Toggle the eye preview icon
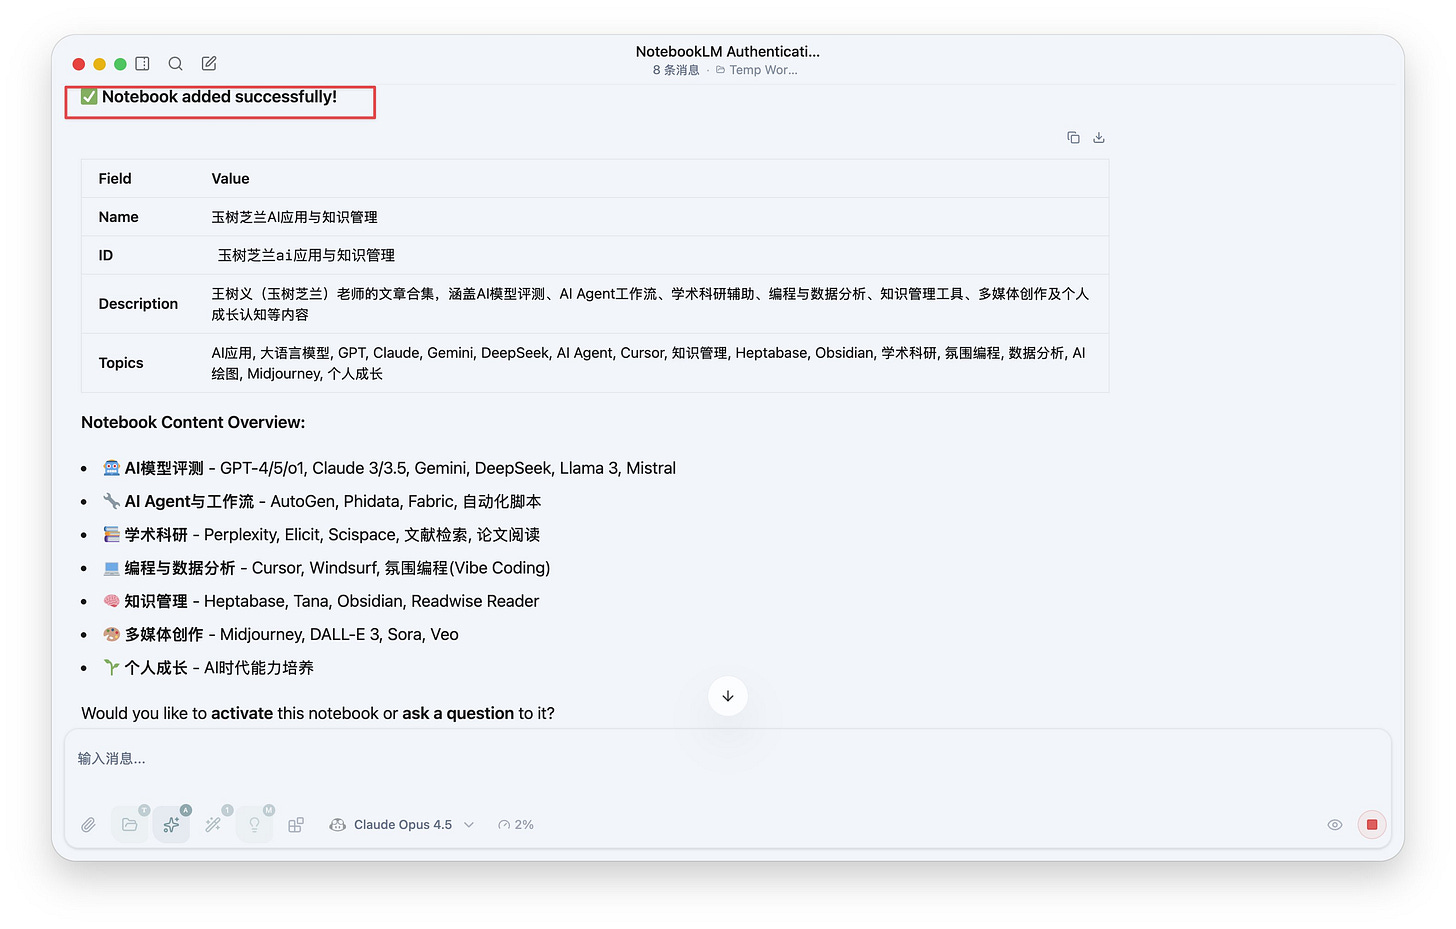 point(1335,825)
